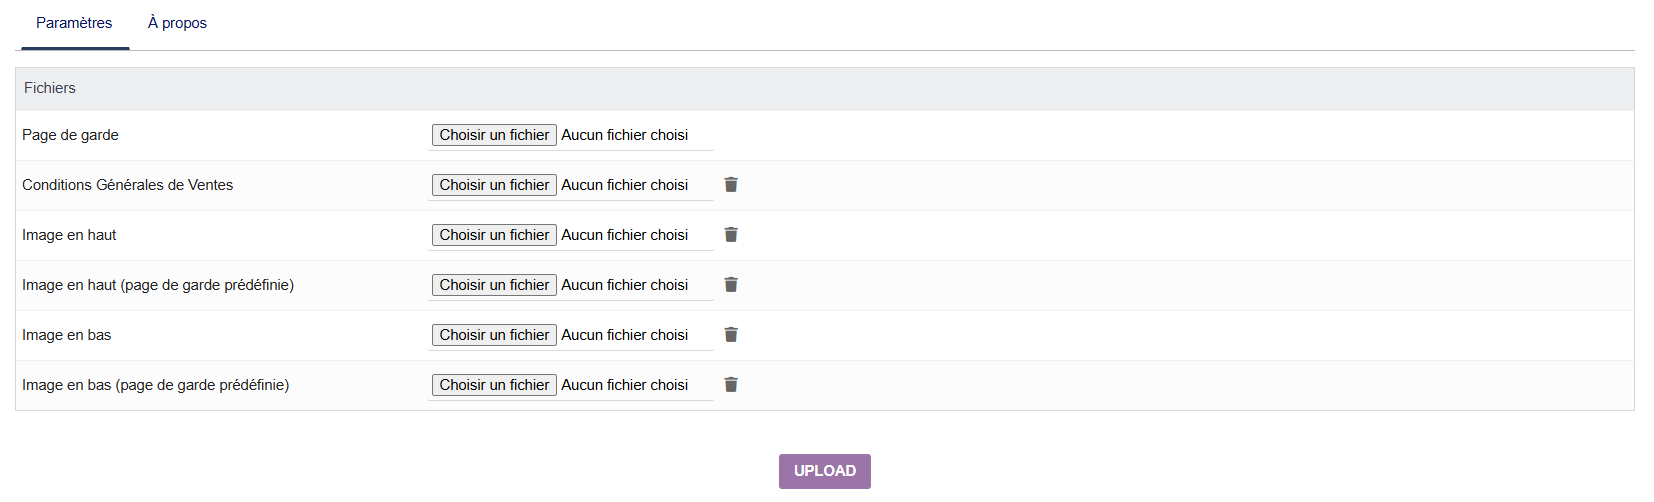This screenshot has width=1654, height=502.
Task: Switch to the Paramètres tab
Action: pyautogui.click(x=74, y=23)
